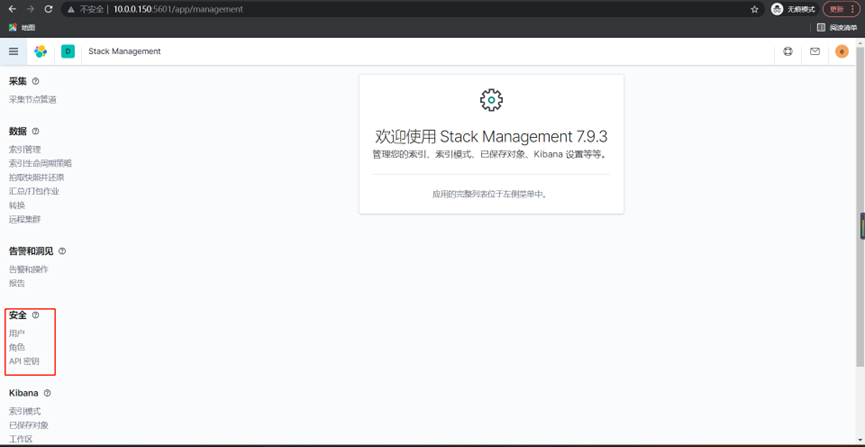Screen dimensions: 865x447
Task: Open 角色 roles page
Action: coord(17,347)
